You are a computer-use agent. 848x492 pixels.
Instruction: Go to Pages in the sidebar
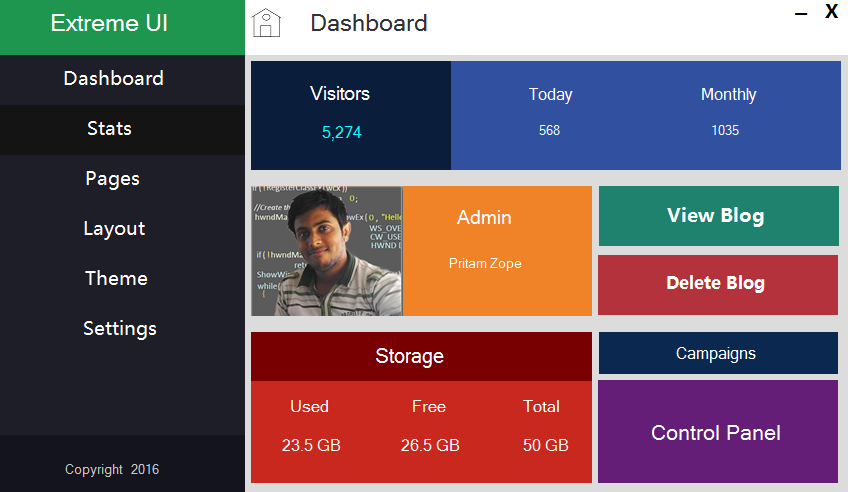coord(112,179)
